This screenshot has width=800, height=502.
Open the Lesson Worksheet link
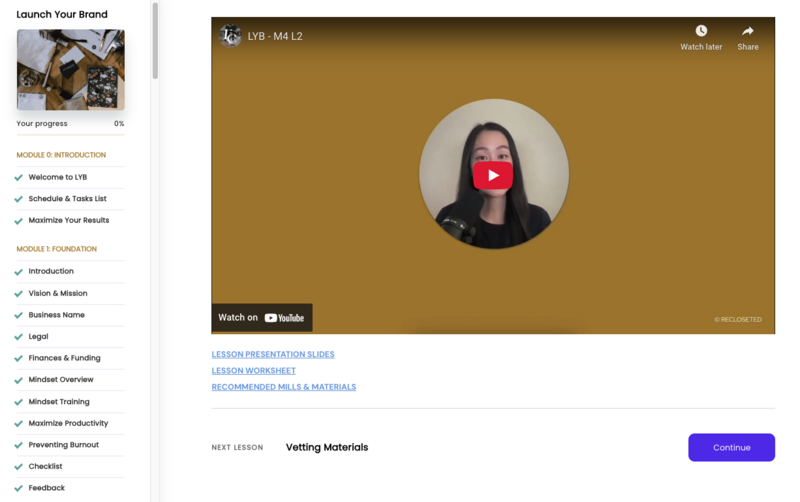[254, 370]
